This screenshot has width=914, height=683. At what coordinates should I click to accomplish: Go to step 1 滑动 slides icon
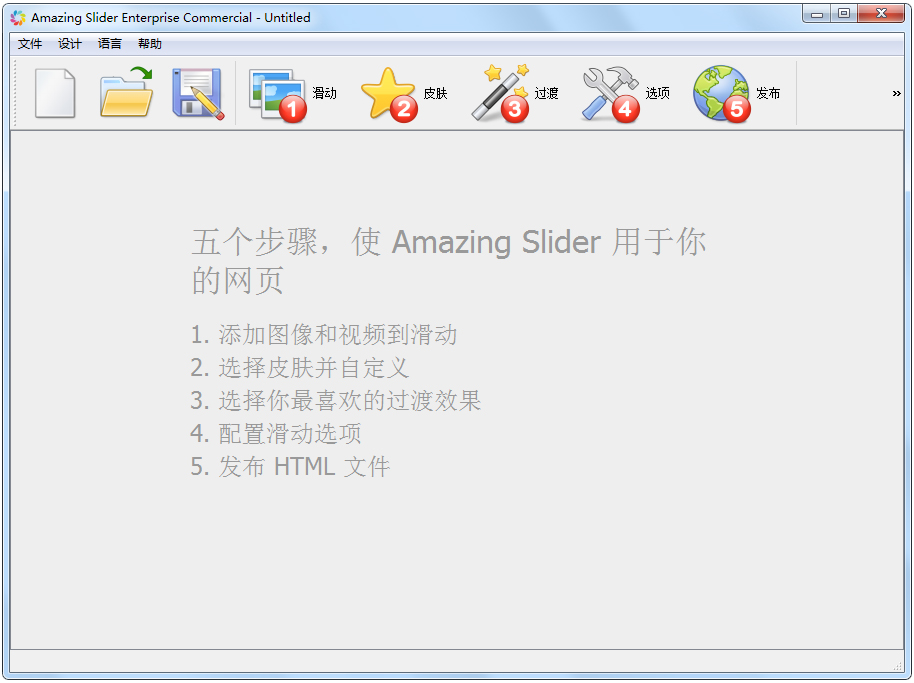pos(278,94)
